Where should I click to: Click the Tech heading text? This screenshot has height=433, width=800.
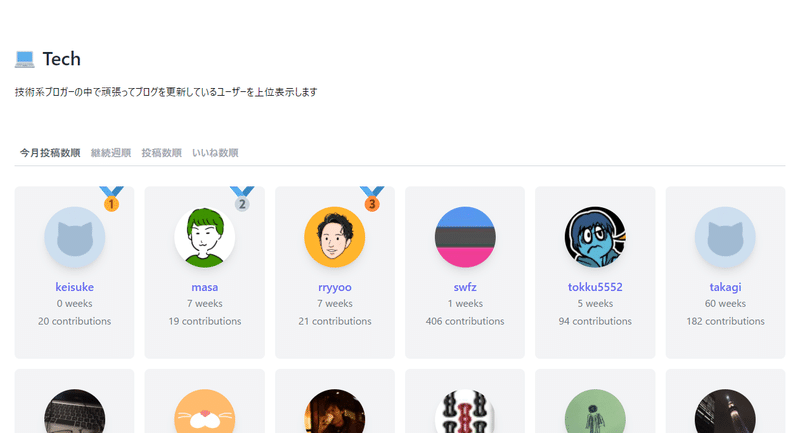61,59
